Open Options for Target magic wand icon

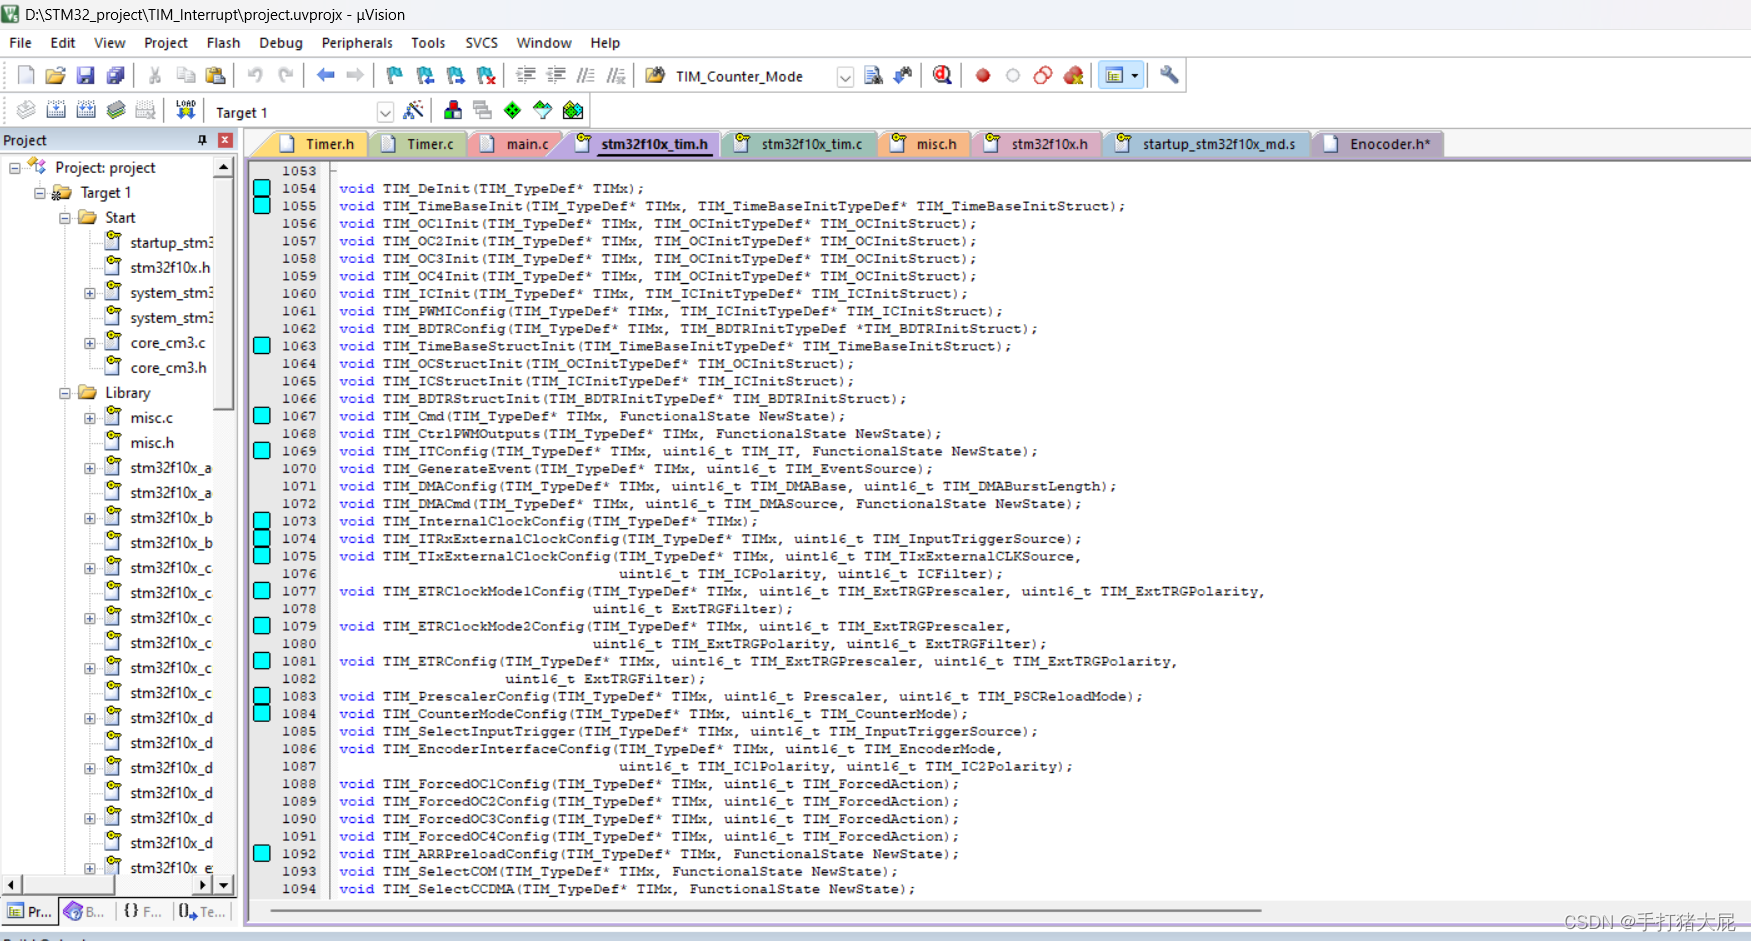(413, 110)
